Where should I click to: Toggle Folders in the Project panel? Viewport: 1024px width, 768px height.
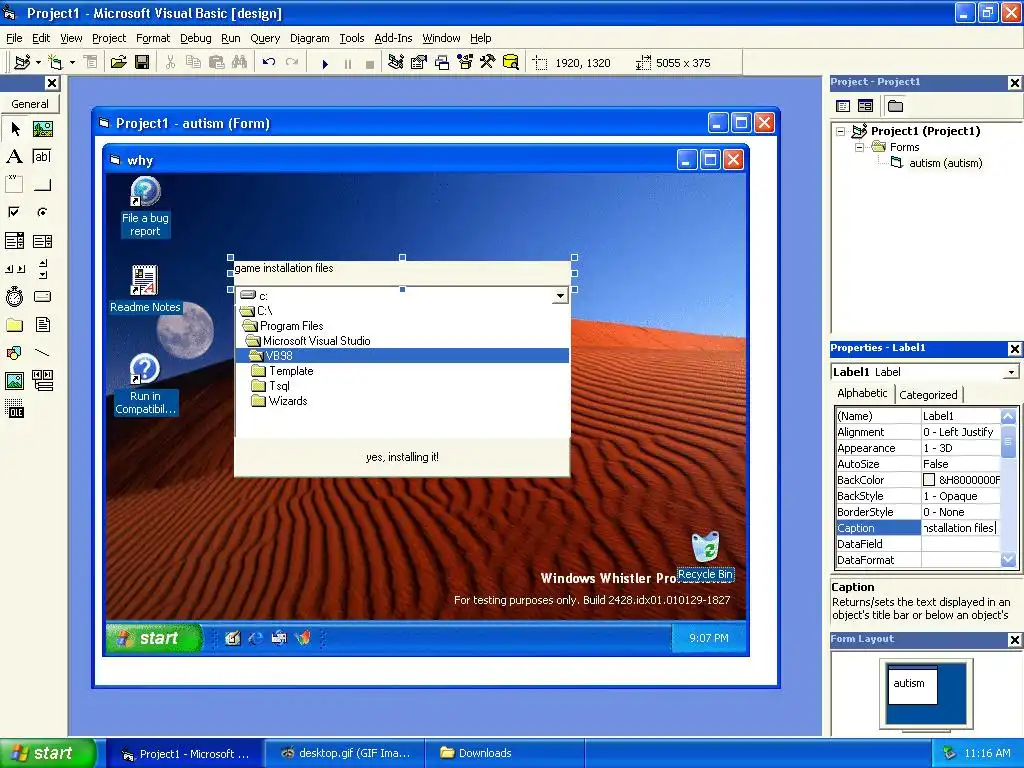[x=895, y=106]
